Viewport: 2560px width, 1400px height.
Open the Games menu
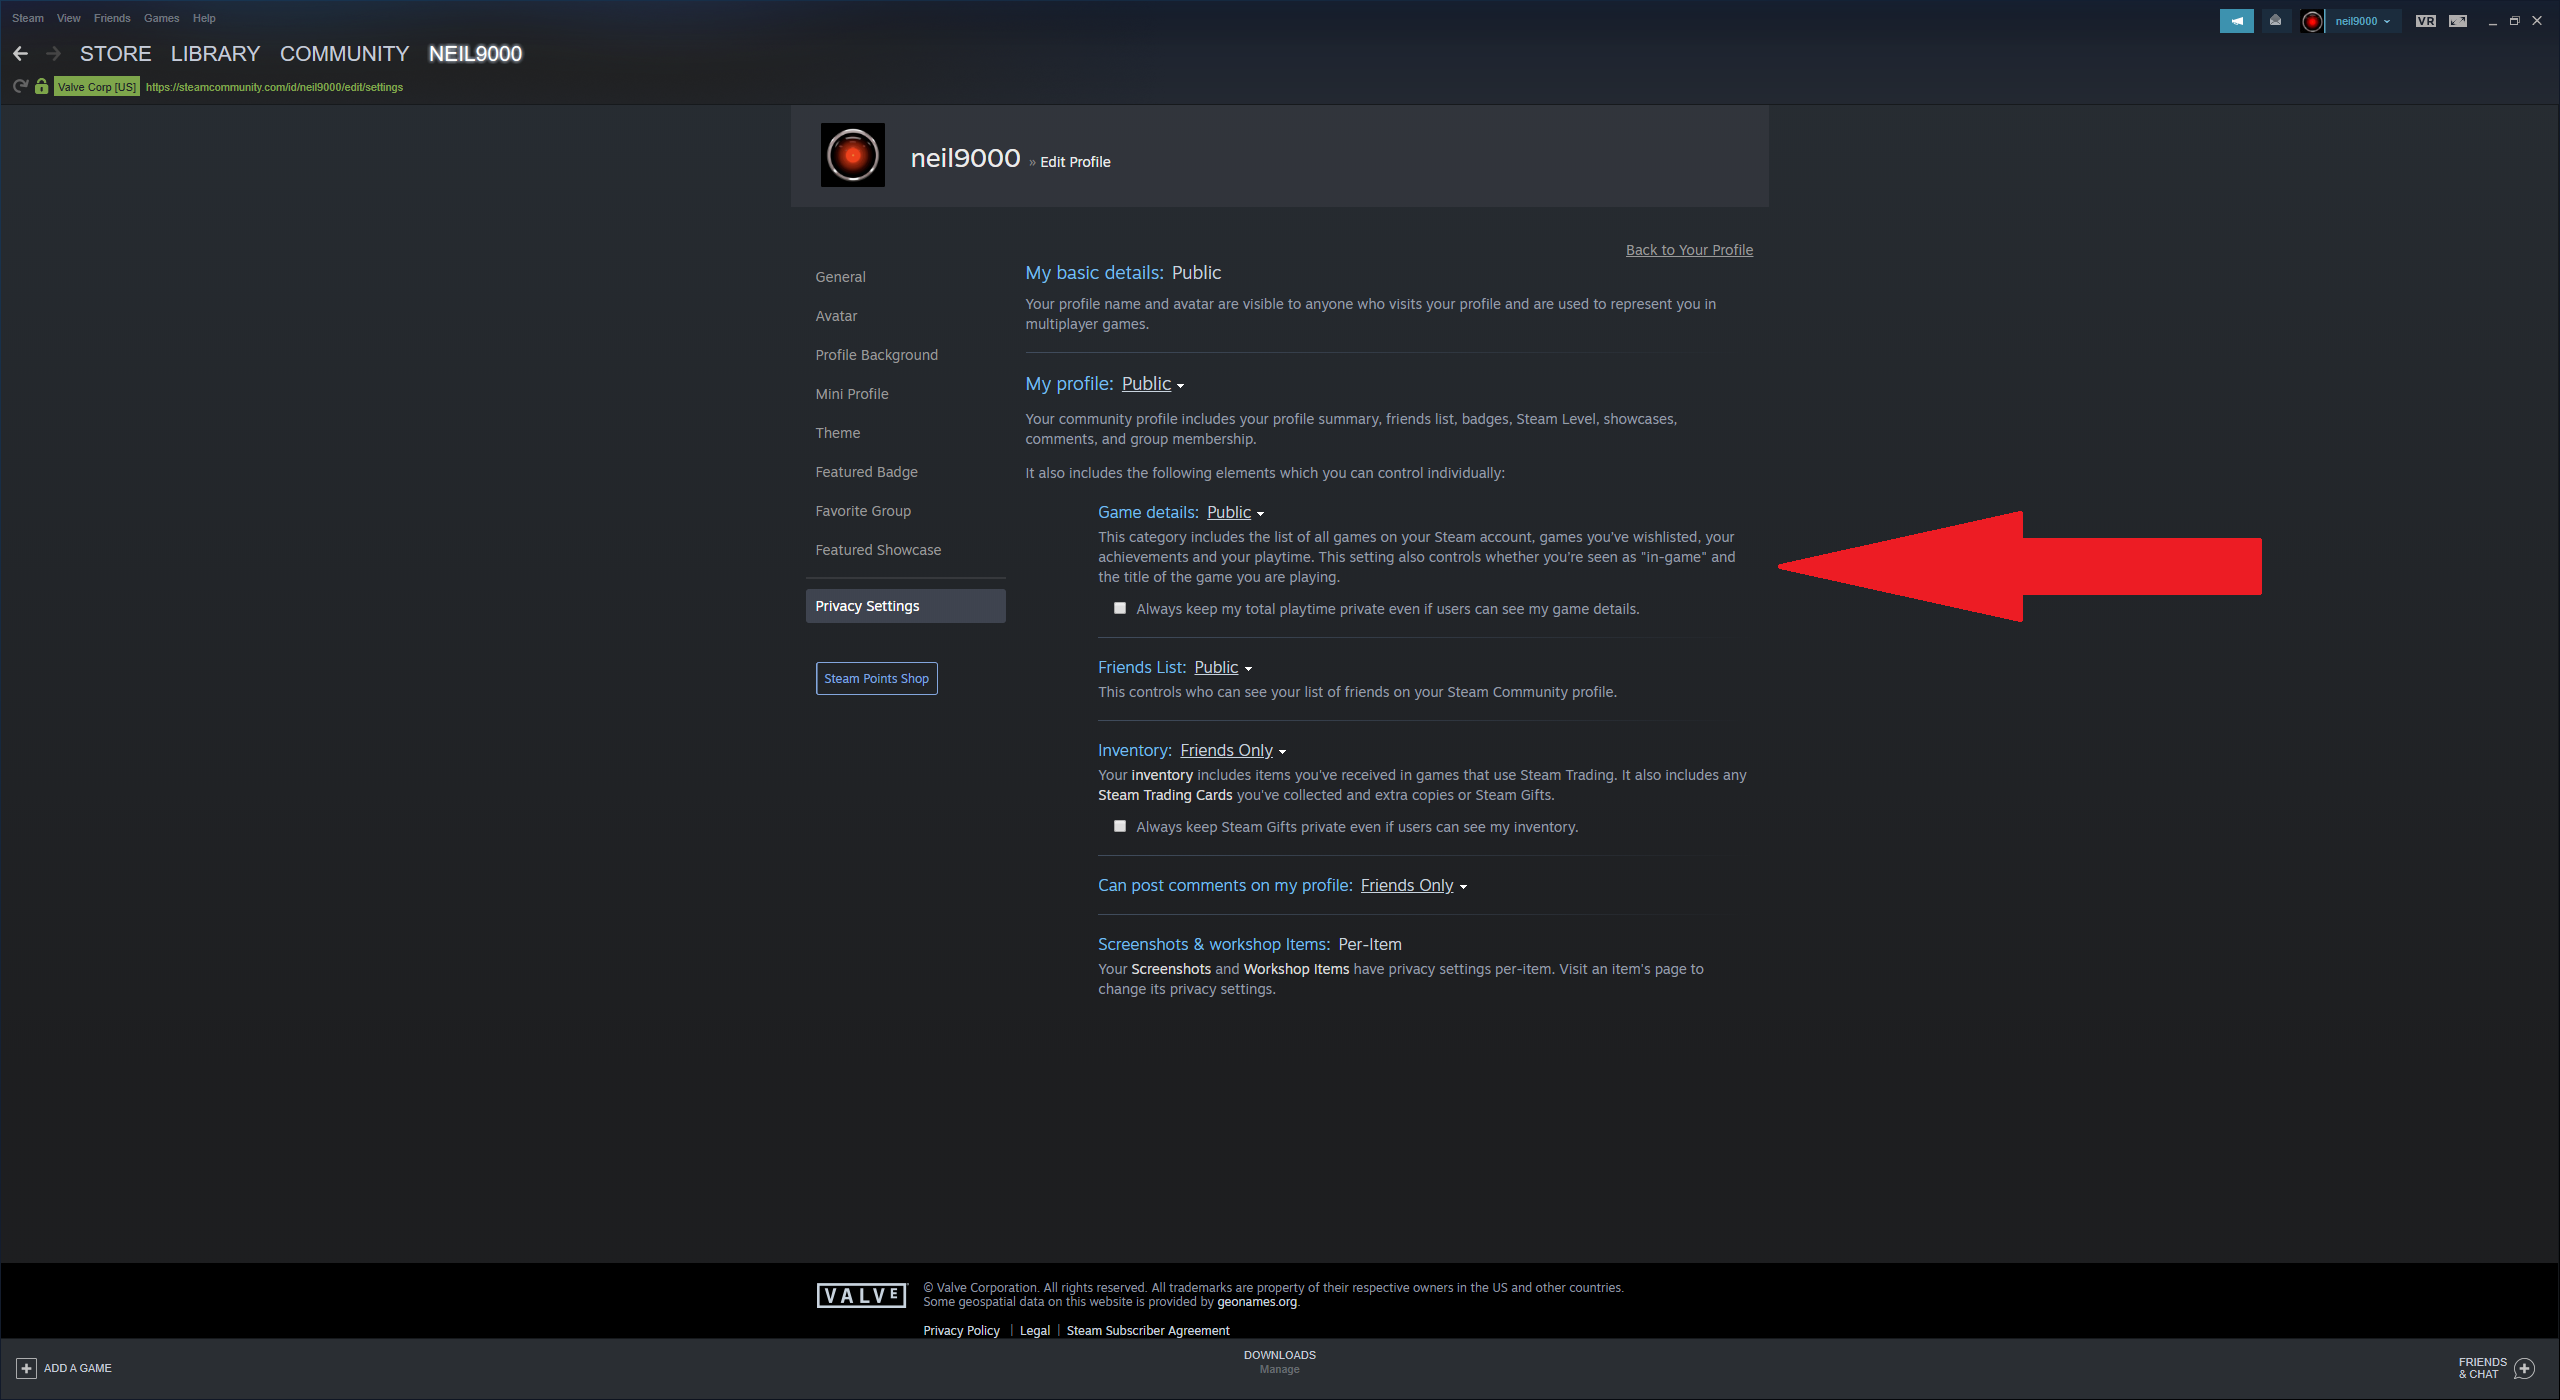tap(161, 18)
